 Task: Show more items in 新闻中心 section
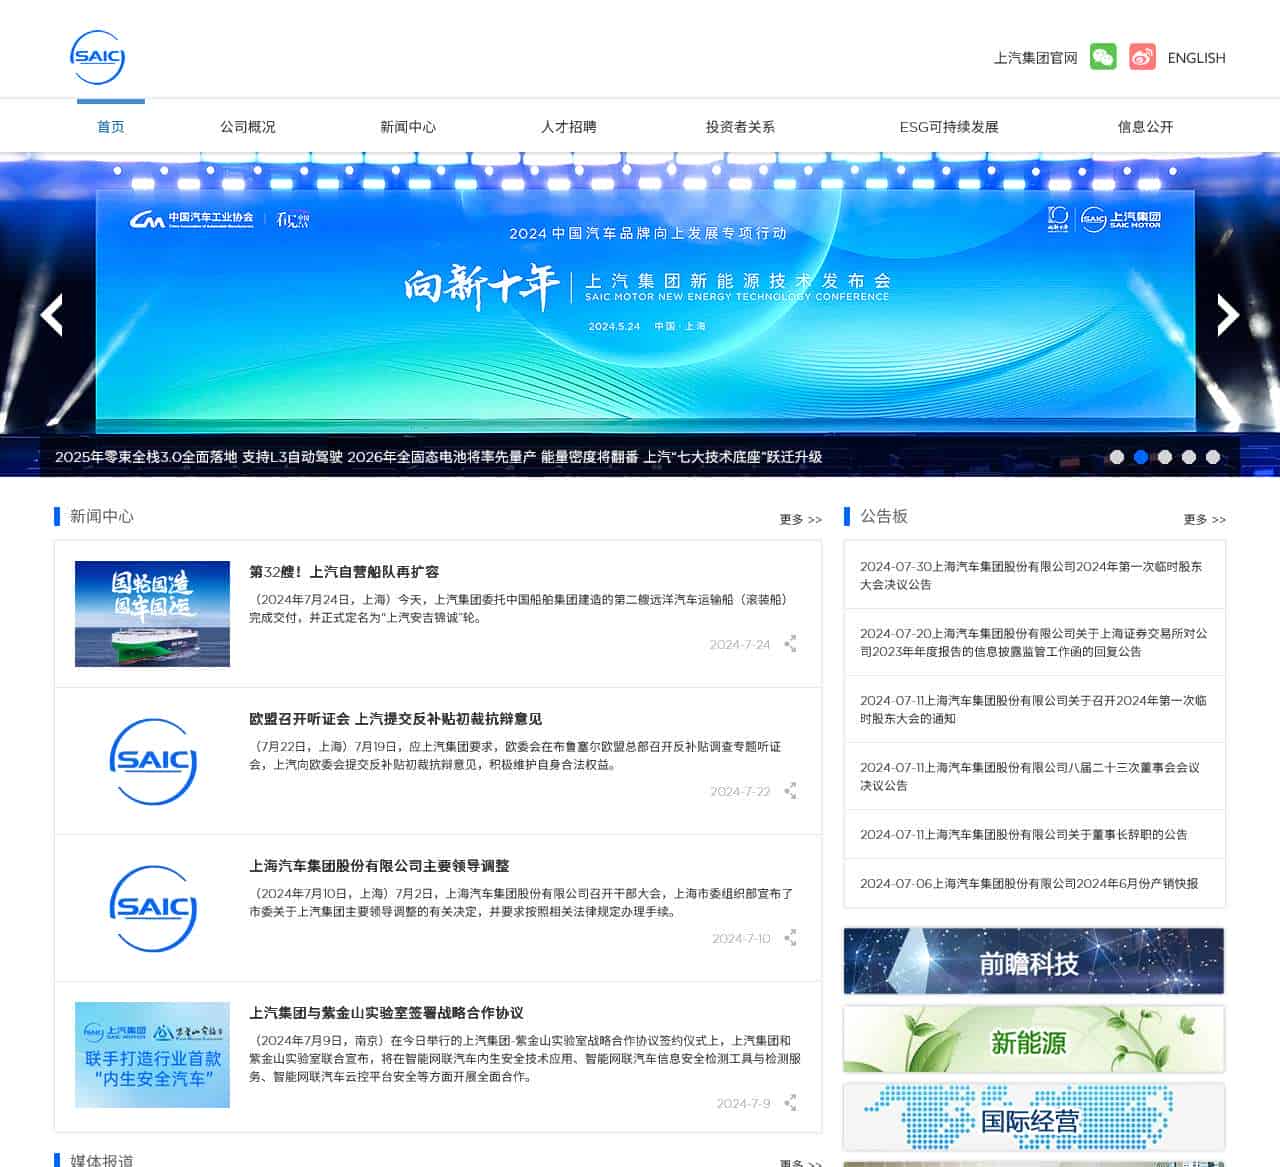tap(801, 520)
